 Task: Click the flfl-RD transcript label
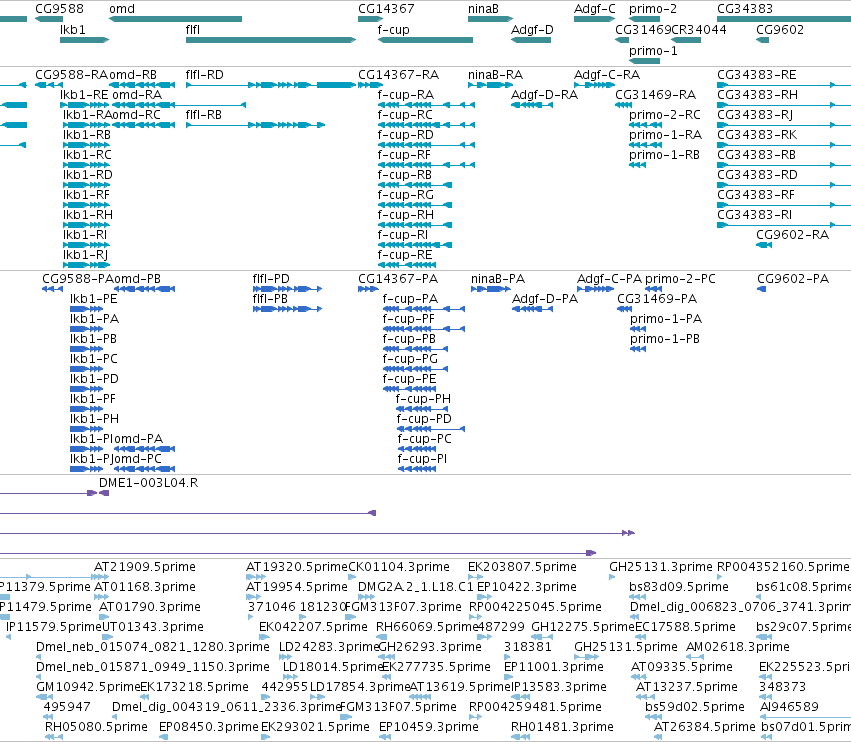tap(205, 74)
